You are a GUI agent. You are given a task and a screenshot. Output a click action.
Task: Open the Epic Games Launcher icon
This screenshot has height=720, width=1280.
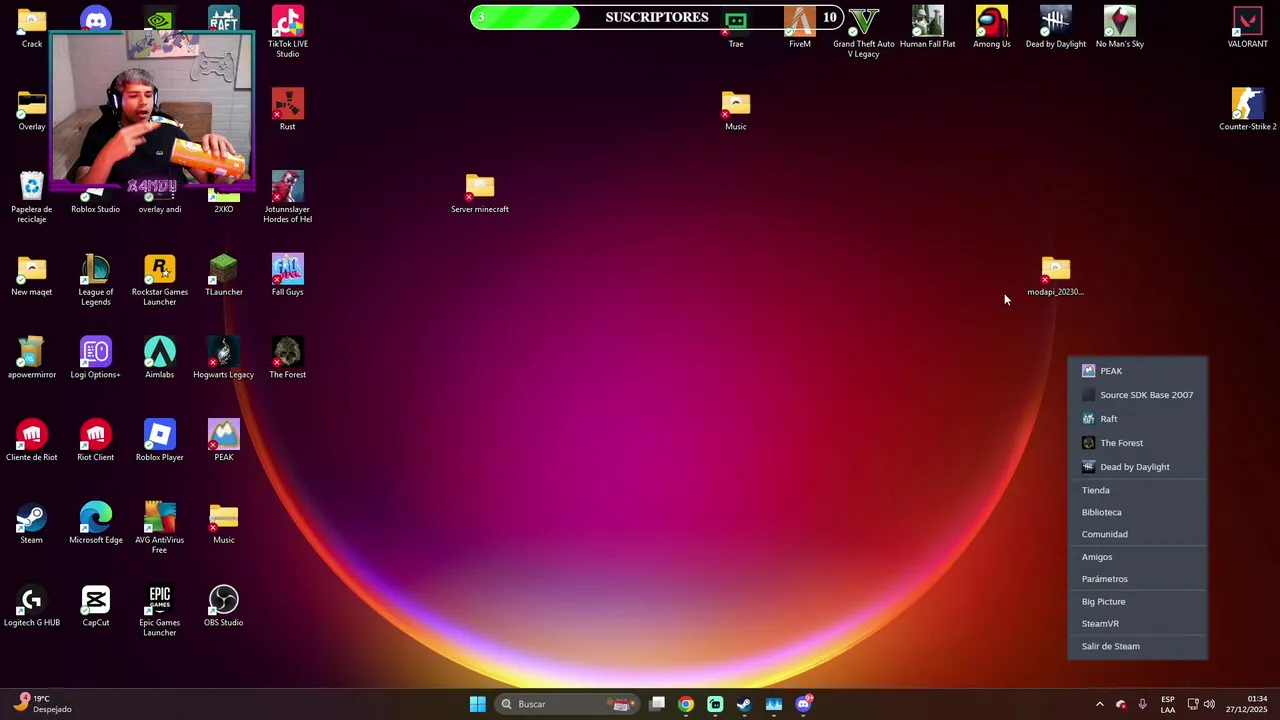160,611
